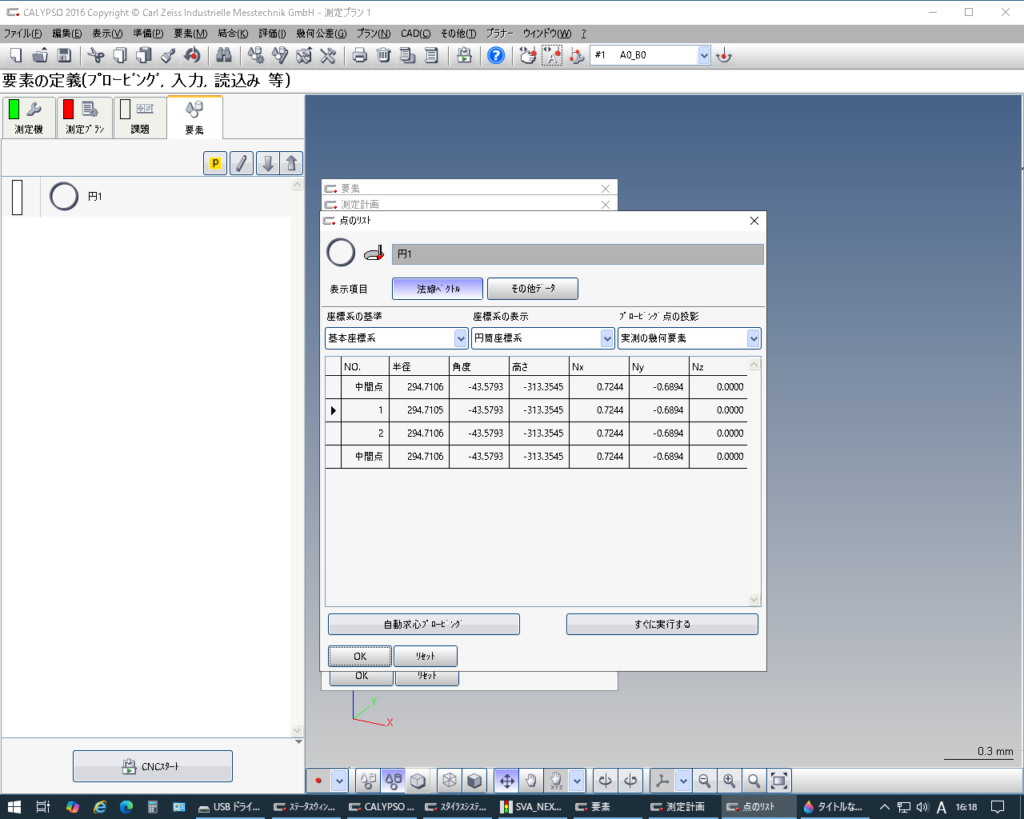Click the zoom in magnifier icon

tap(730, 780)
